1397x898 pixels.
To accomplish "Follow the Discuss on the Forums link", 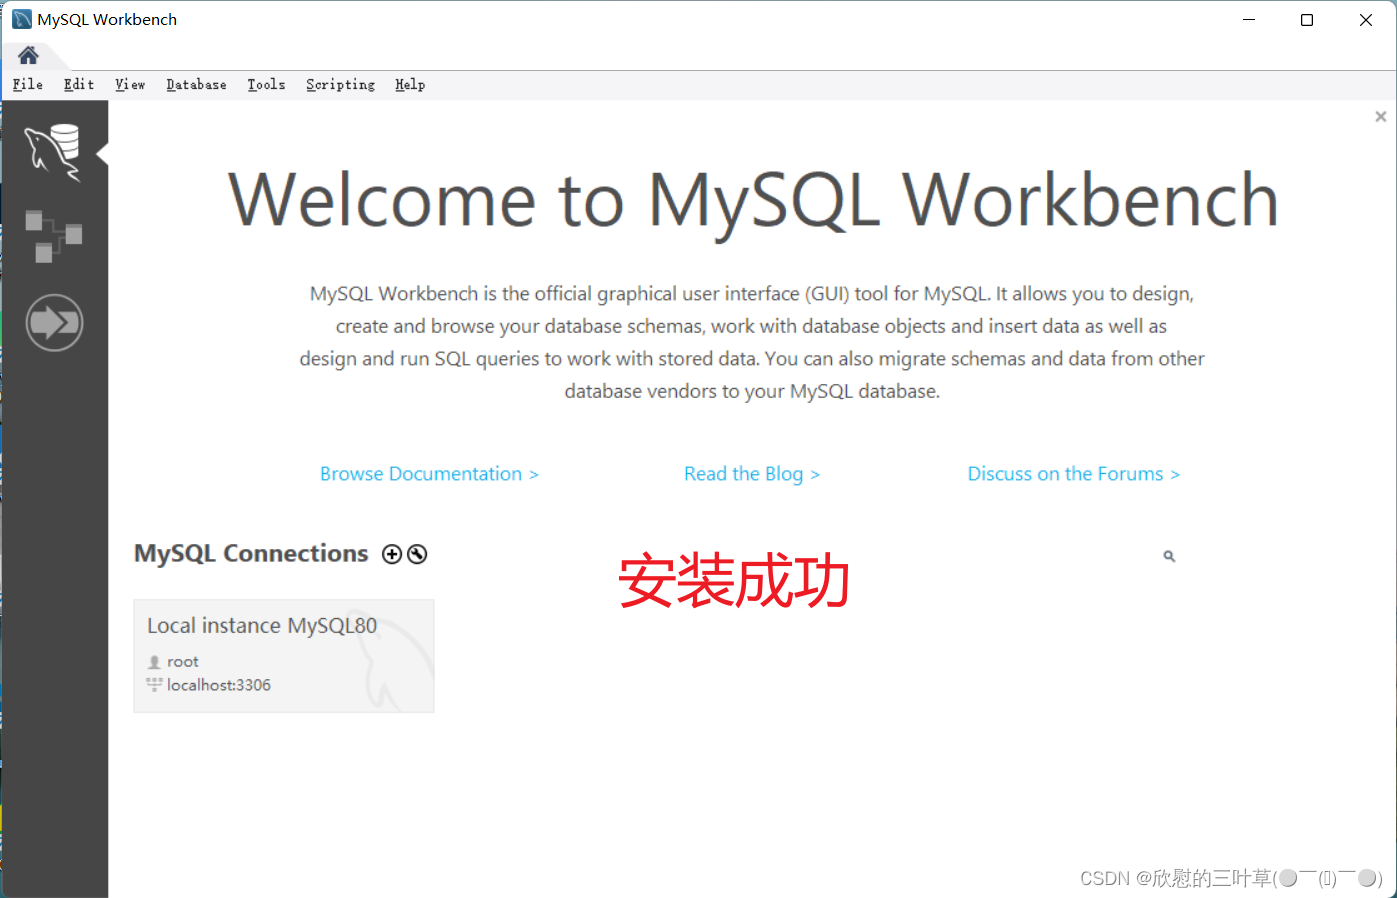I will [x=1074, y=474].
